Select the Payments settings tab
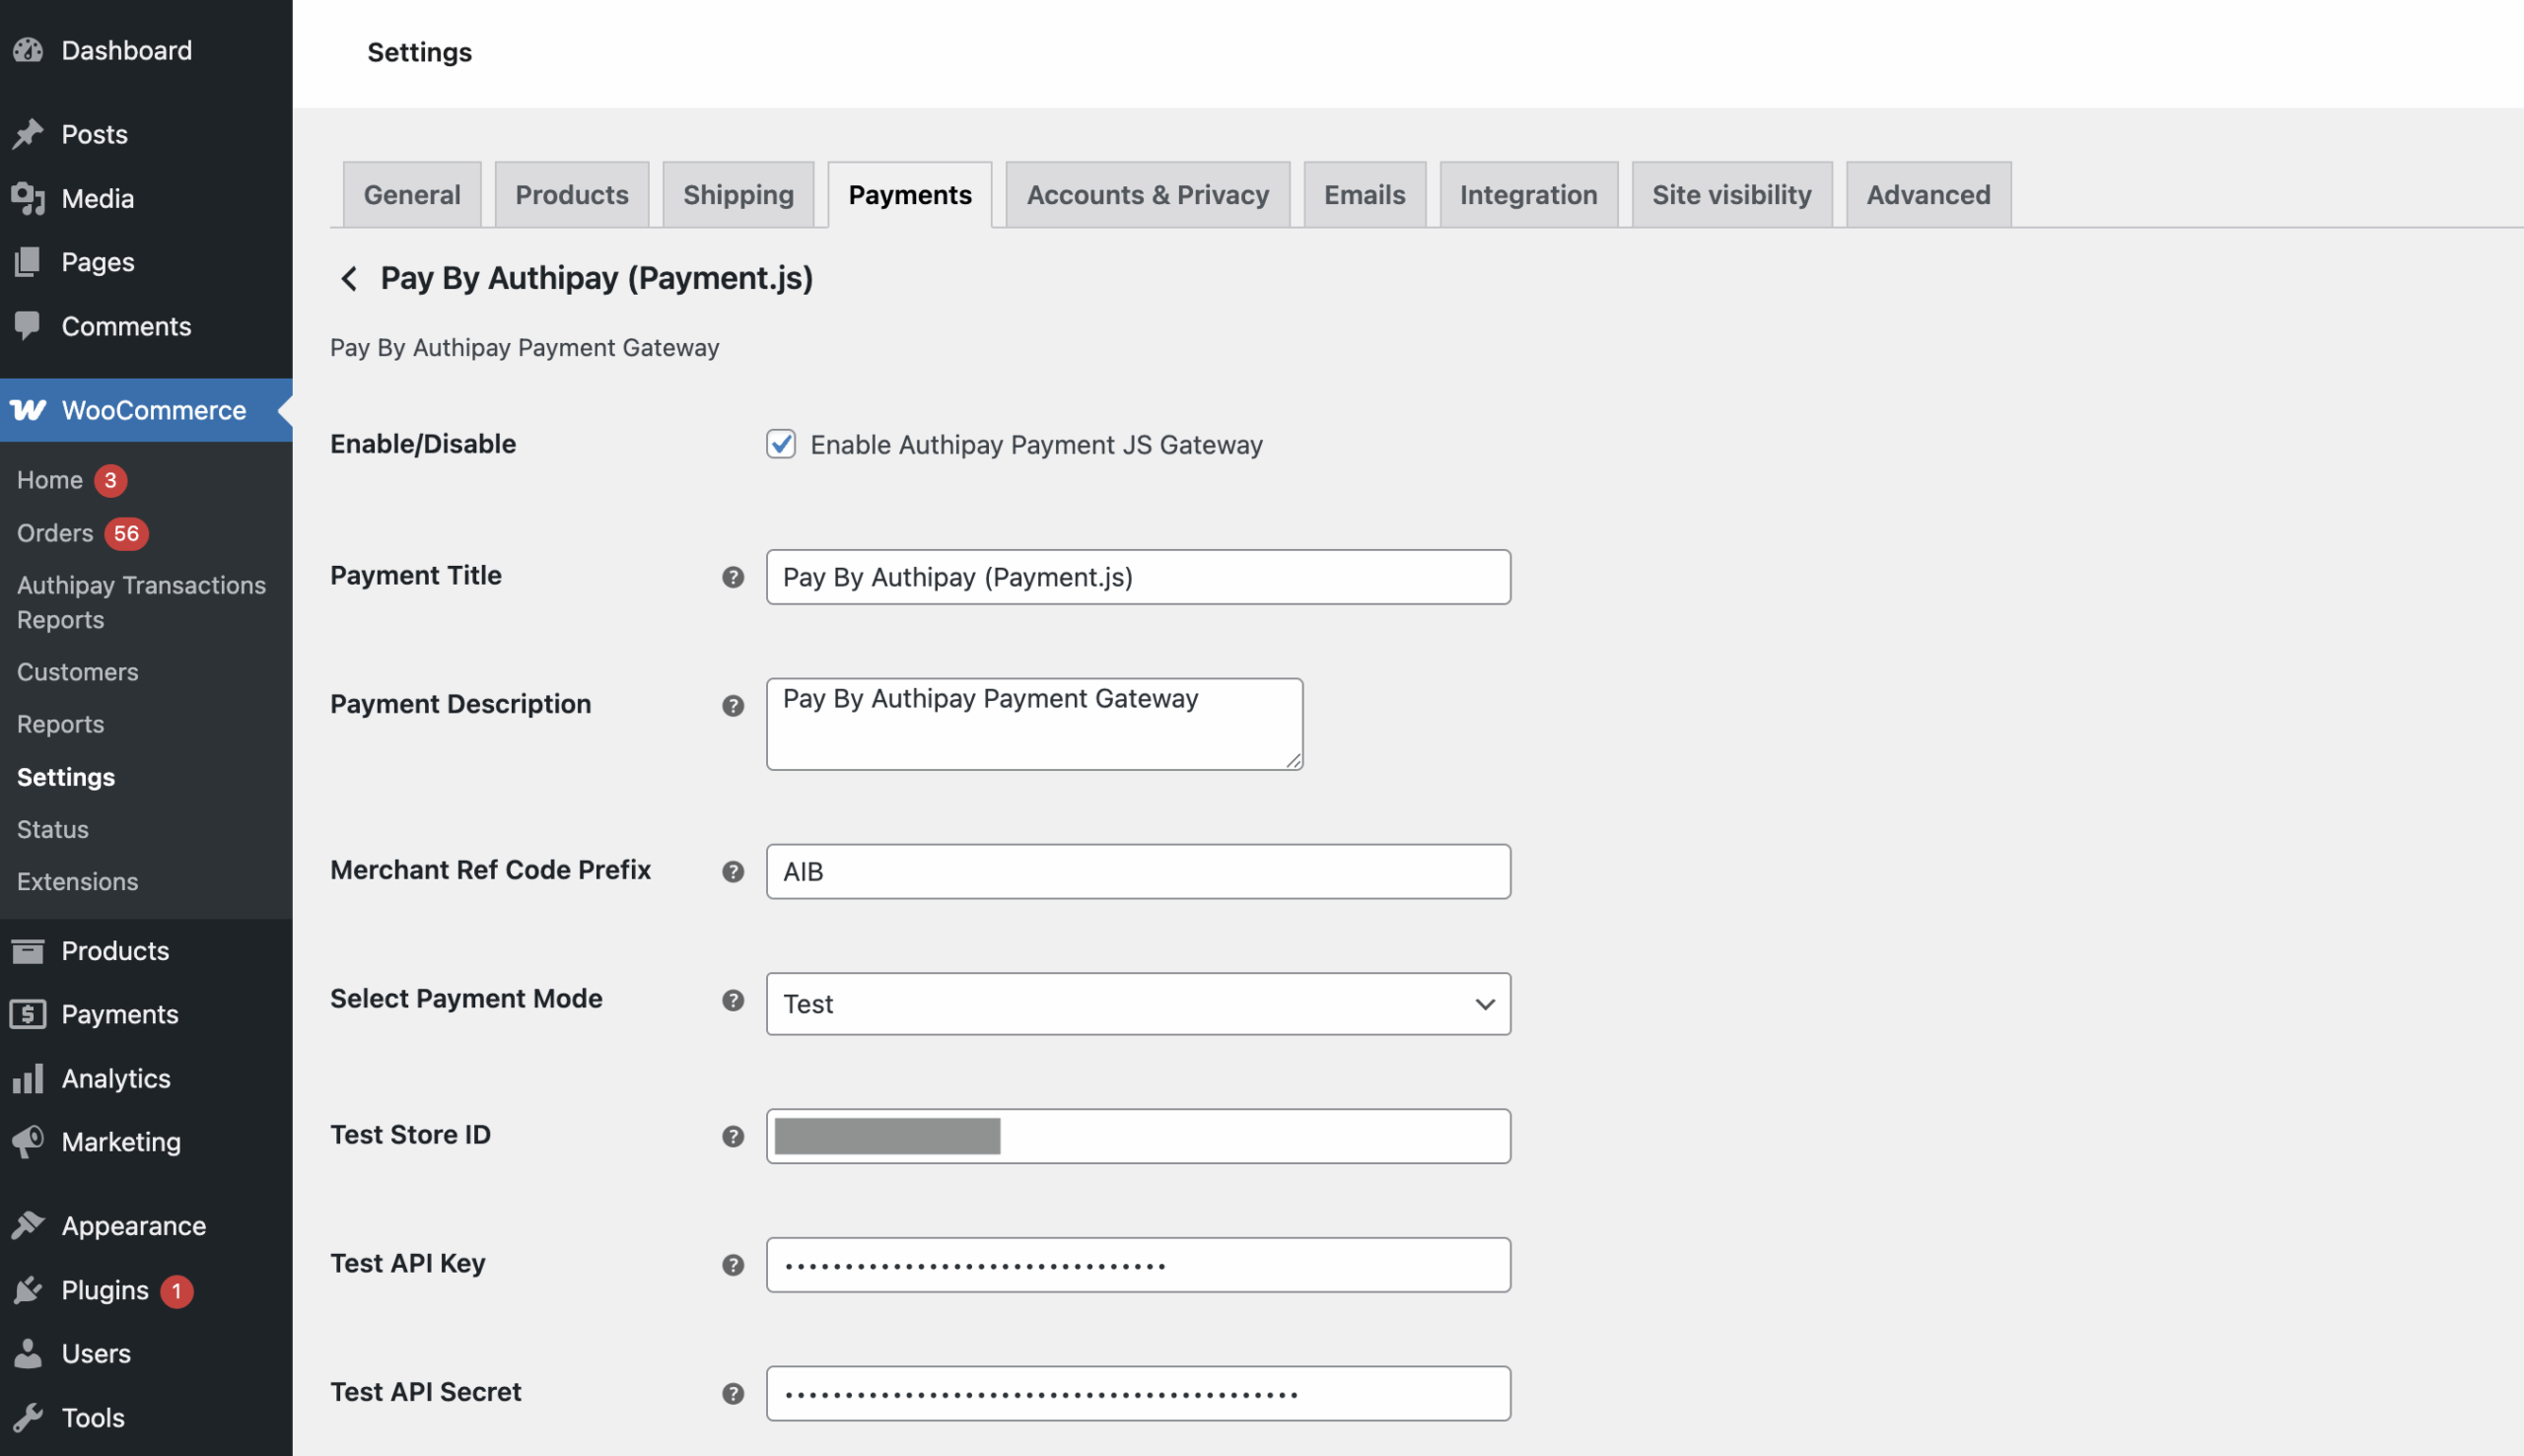 click(910, 194)
